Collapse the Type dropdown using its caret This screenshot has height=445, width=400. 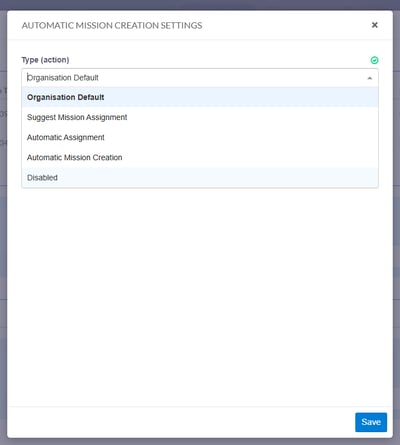click(369, 78)
